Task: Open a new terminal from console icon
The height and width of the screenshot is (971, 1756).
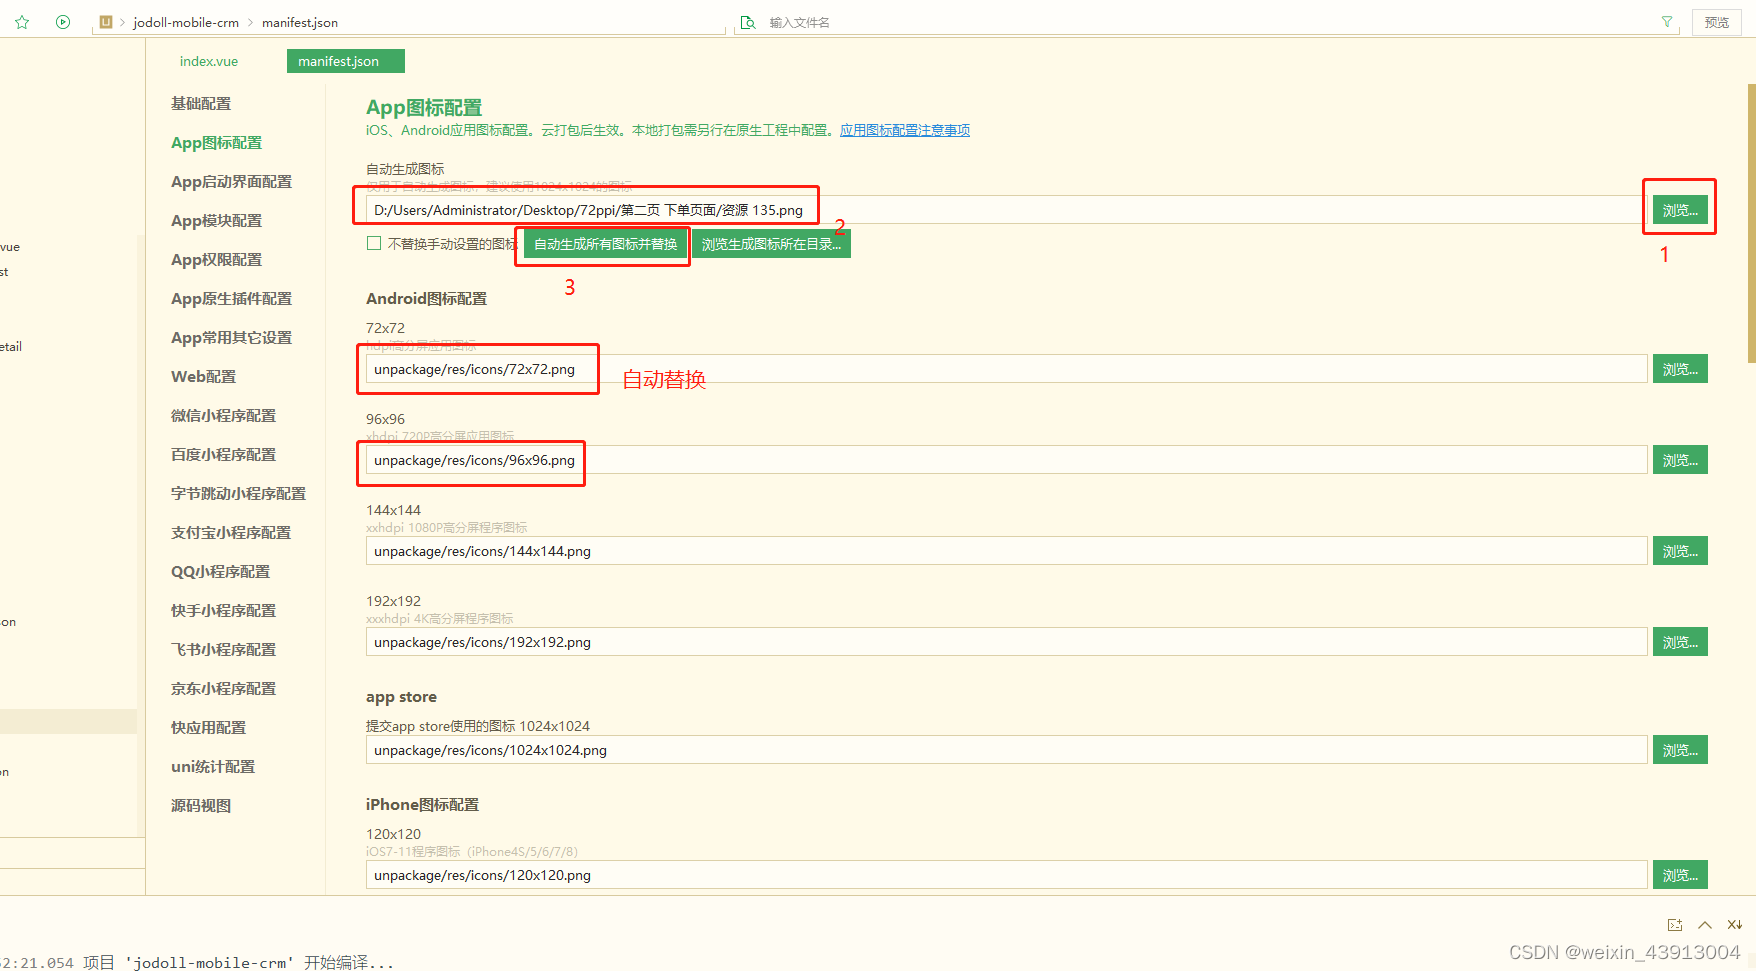Action: pos(1675,925)
